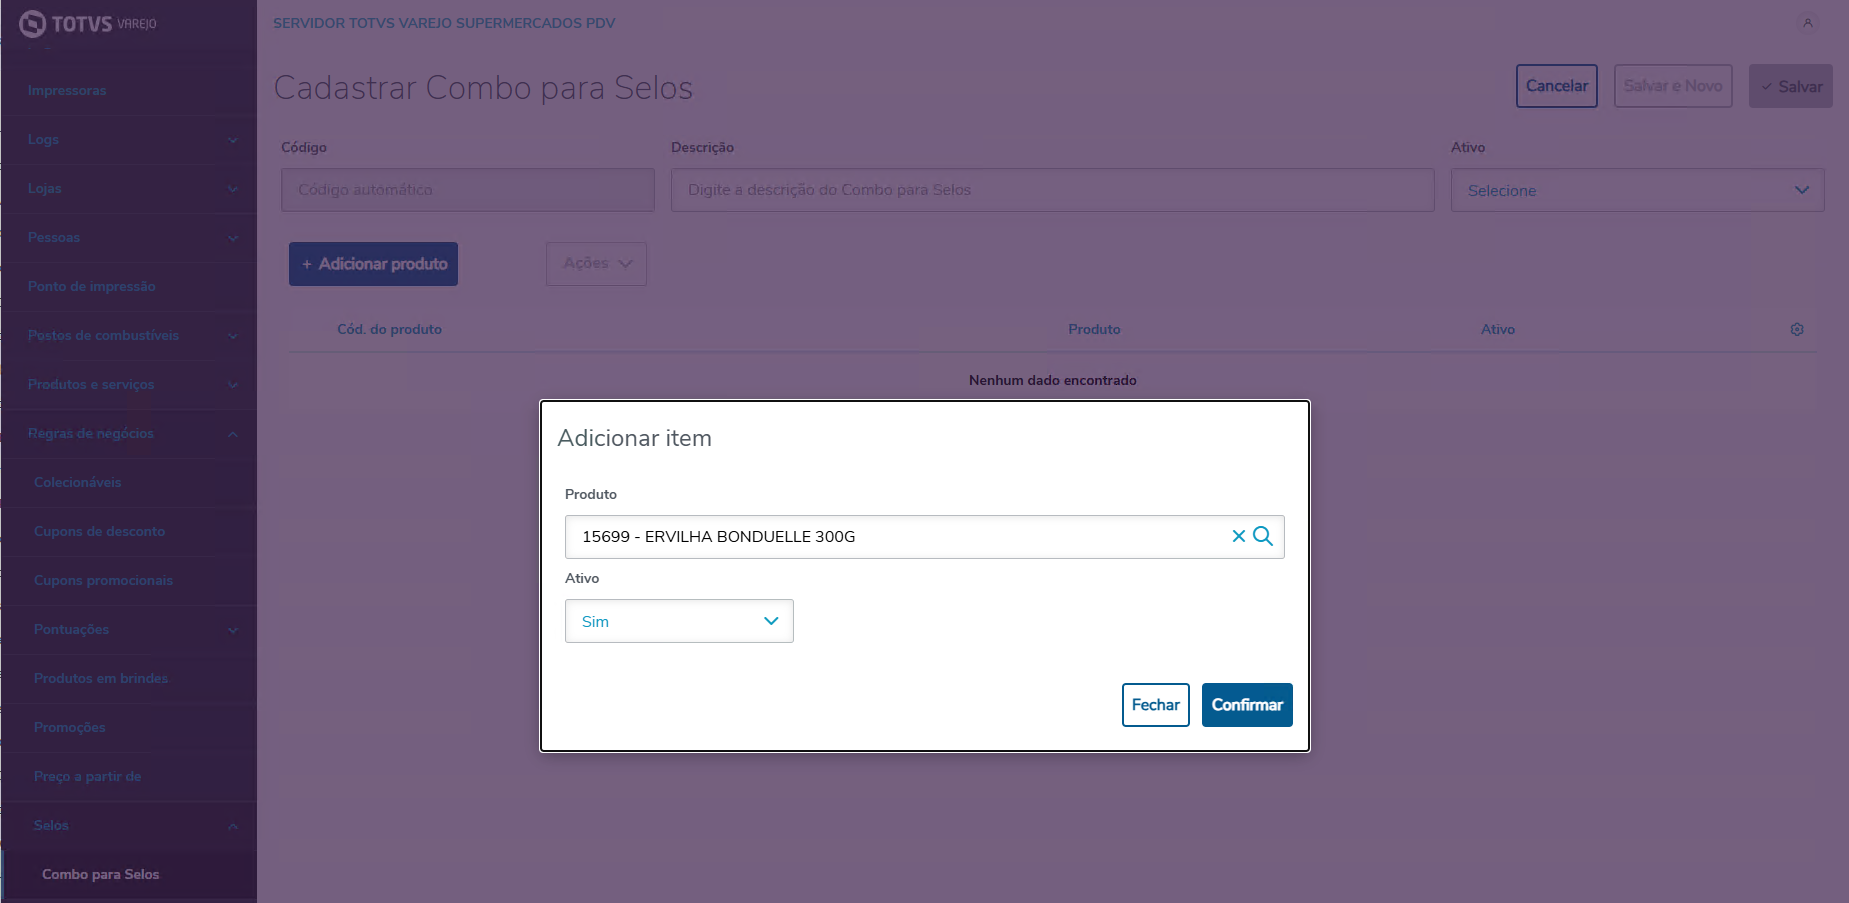The width and height of the screenshot is (1849, 903).
Task: Click the search magnifier in Produto field
Action: 1263,536
